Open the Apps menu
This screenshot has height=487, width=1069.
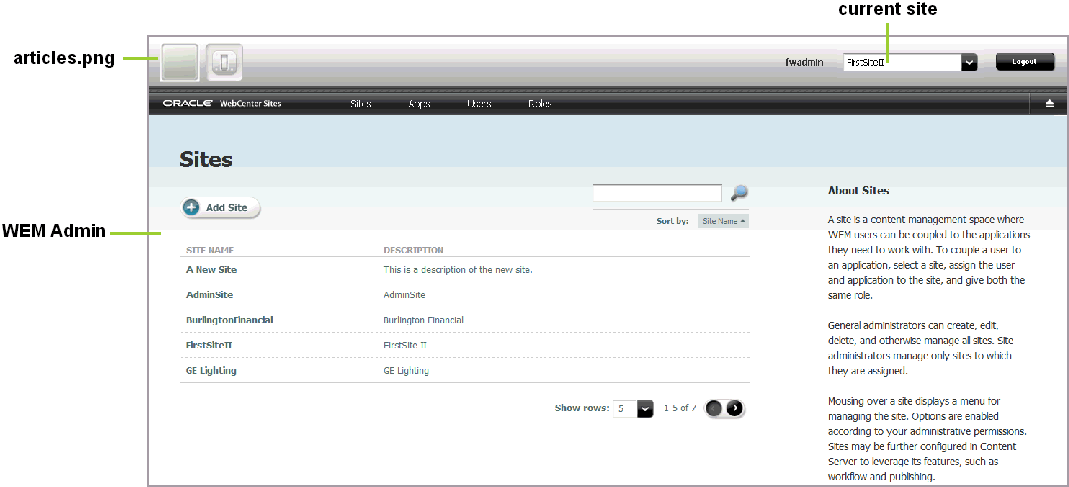pyautogui.click(x=419, y=104)
